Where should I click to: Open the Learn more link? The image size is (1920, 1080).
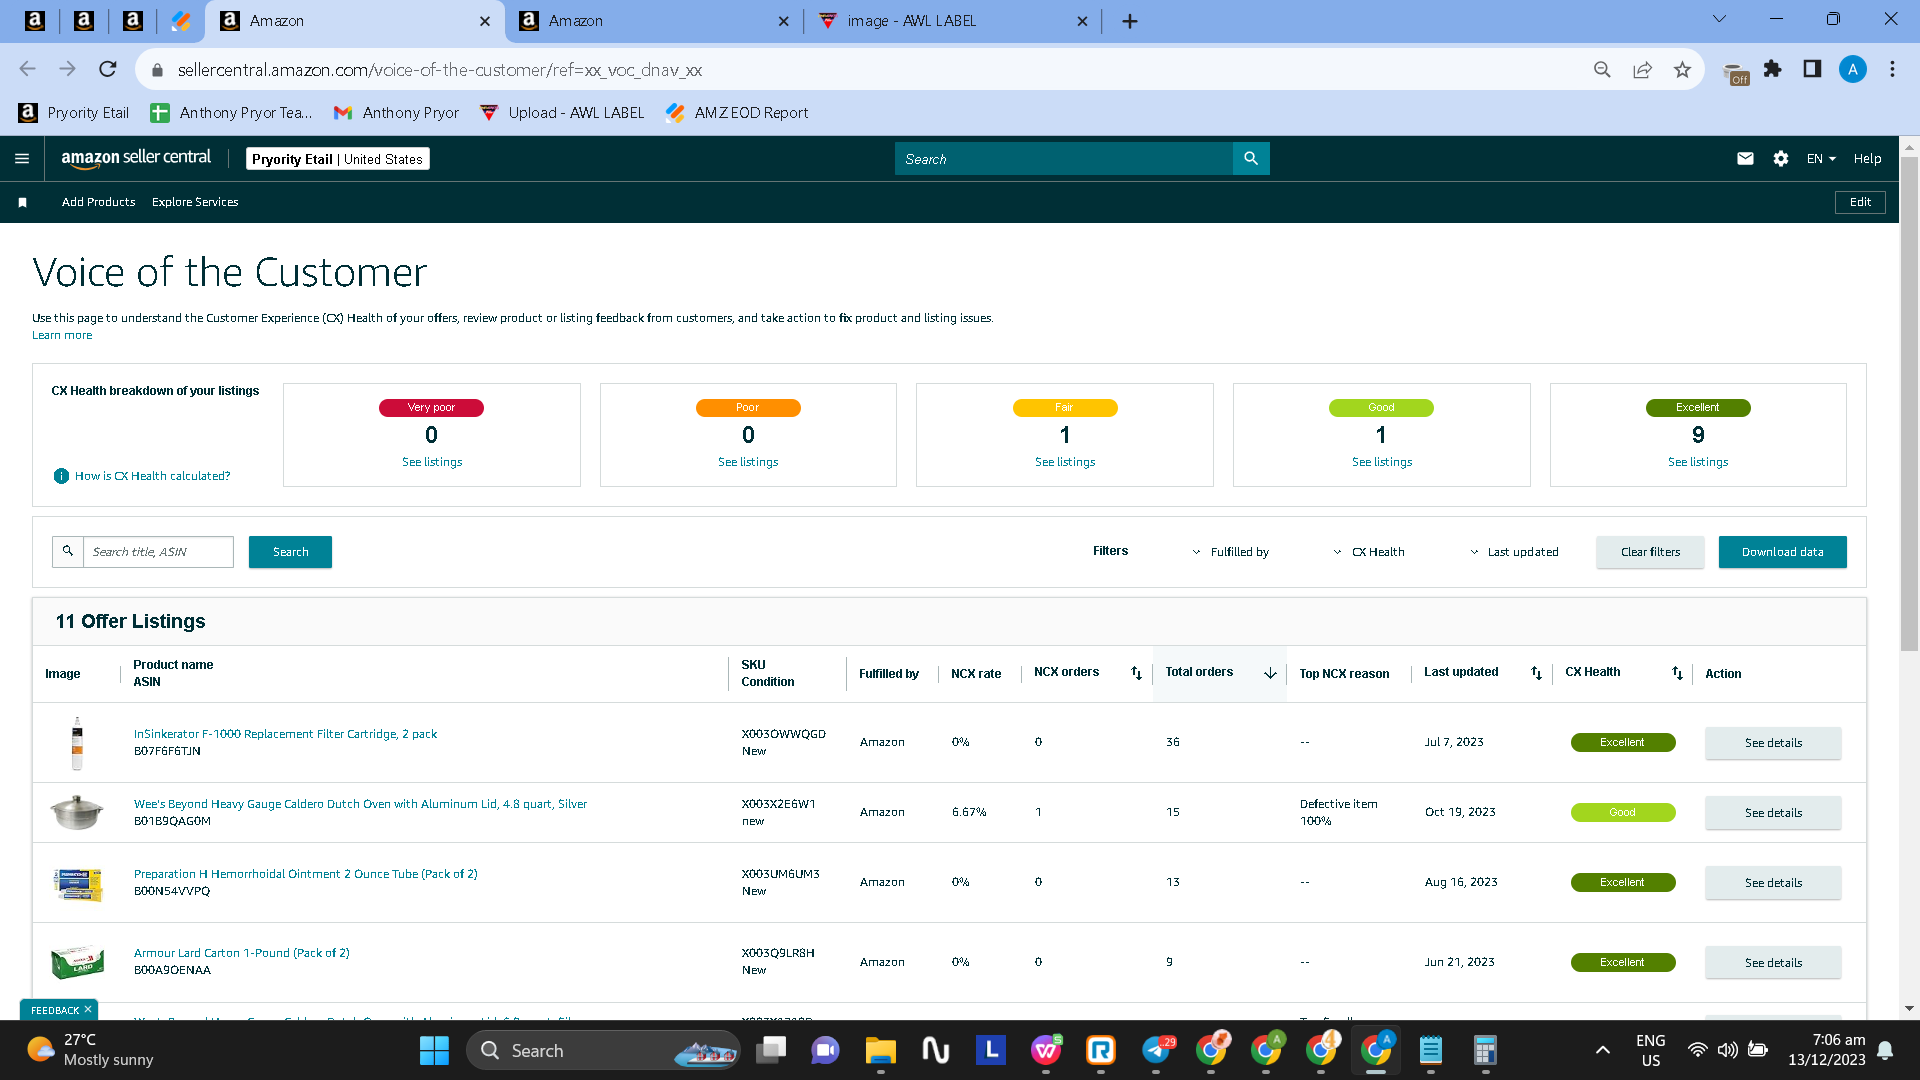pyautogui.click(x=62, y=335)
